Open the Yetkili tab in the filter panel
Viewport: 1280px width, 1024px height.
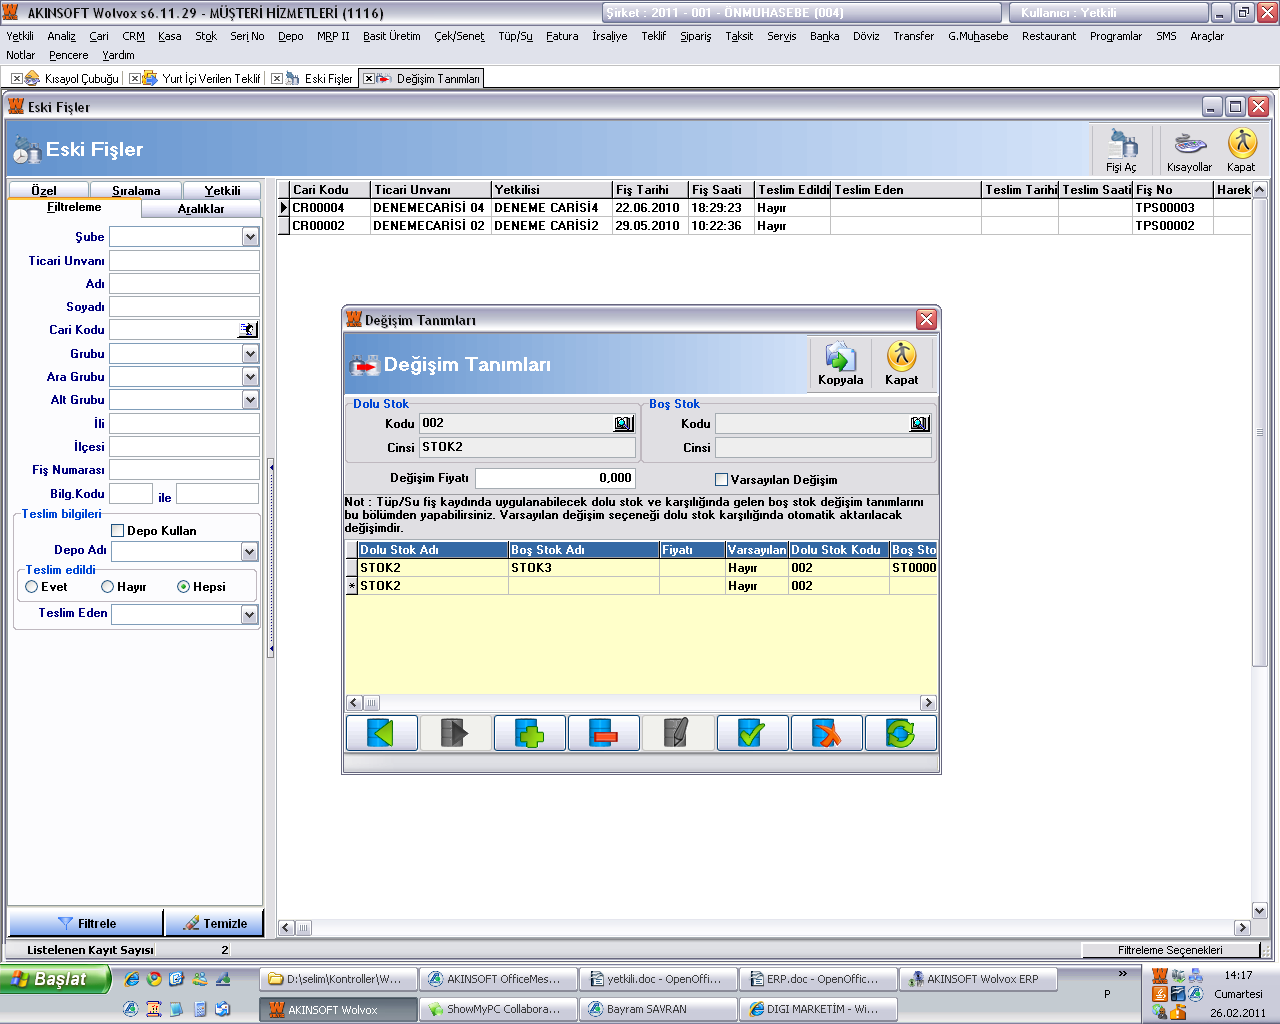point(222,190)
